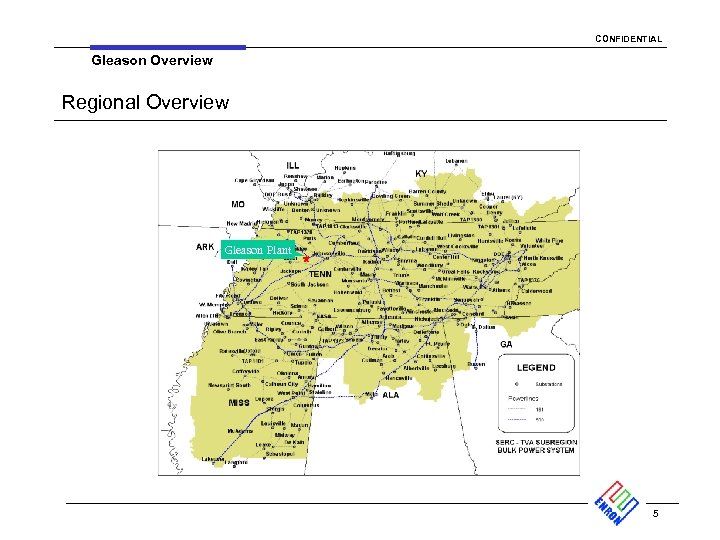Click the Barren County map label
Image resolution: width=720 pixels, height=540 pixels.
(x=427, y=191)
